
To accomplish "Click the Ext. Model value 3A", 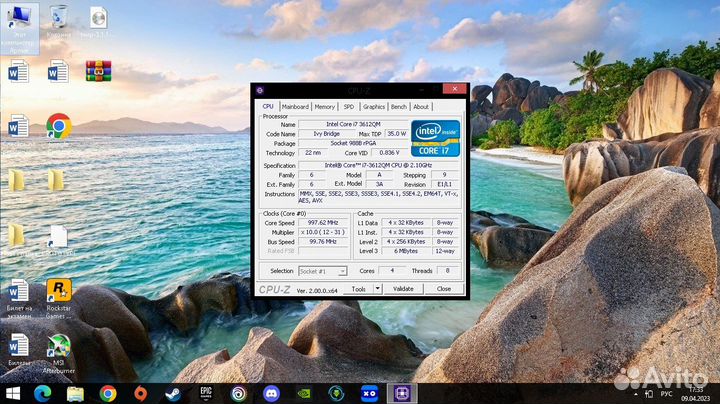I will point(379,184).
